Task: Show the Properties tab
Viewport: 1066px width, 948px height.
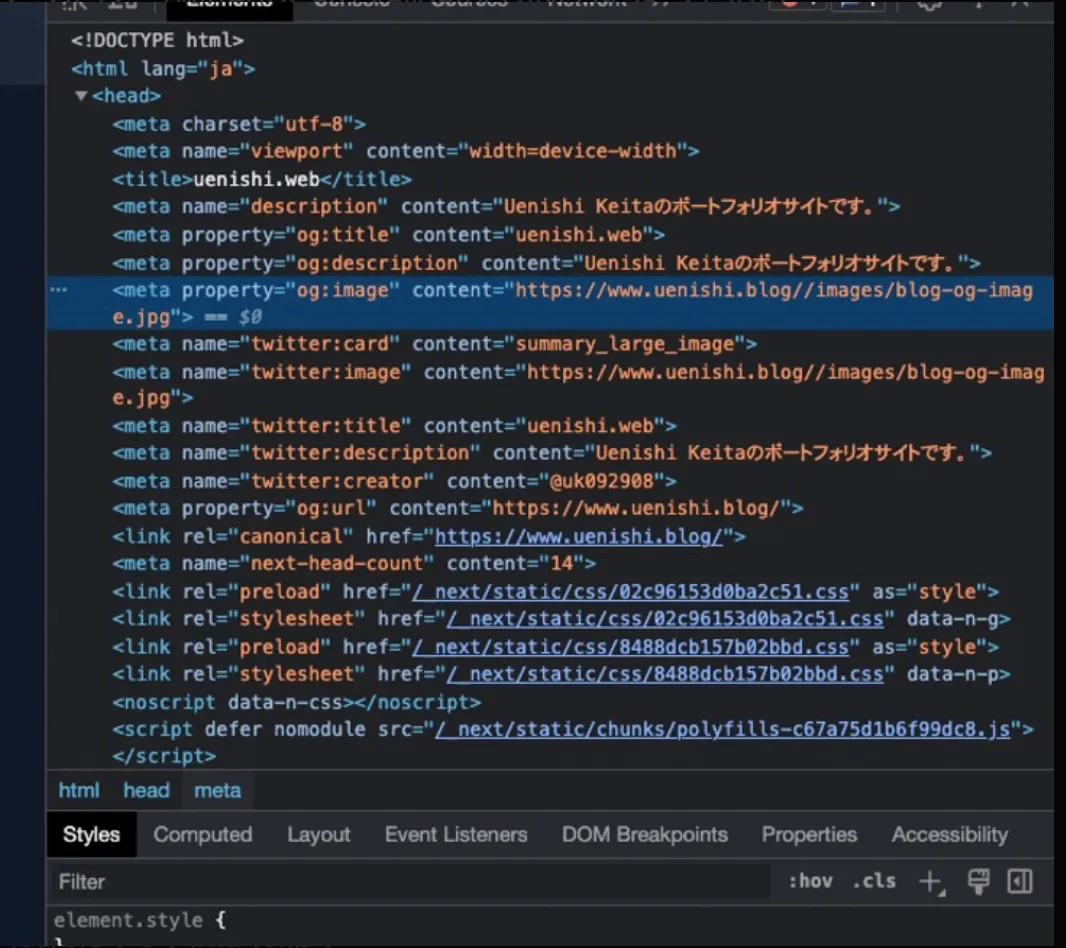Action: [x=809, y=835]
